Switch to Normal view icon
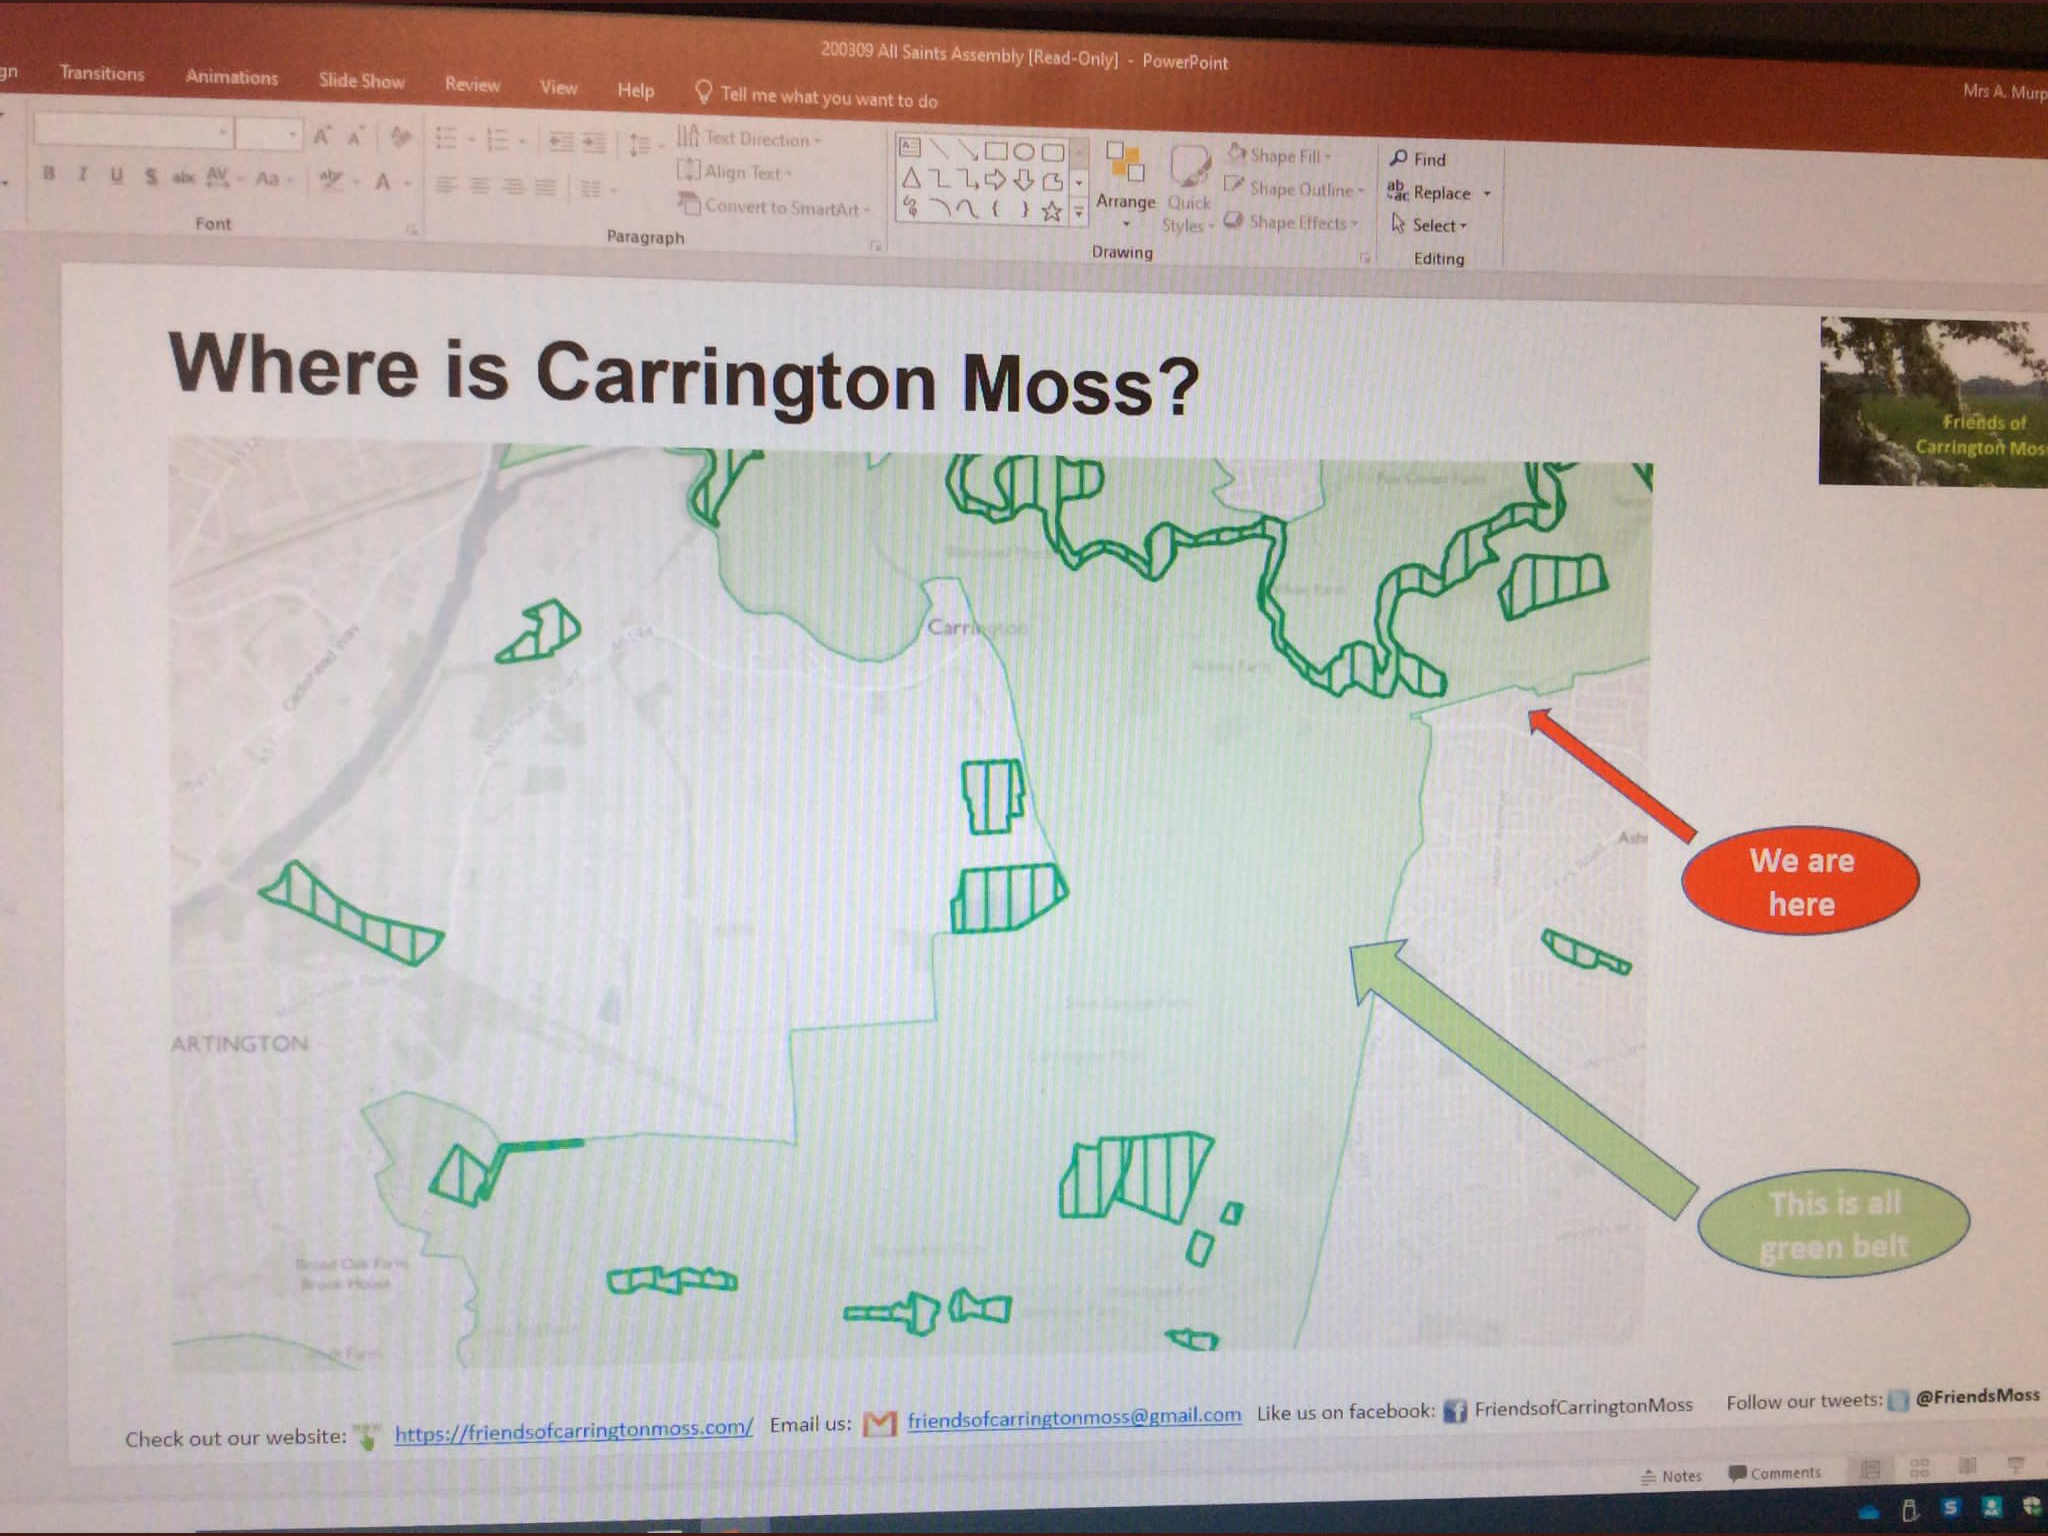 tap(1870, 1470)
